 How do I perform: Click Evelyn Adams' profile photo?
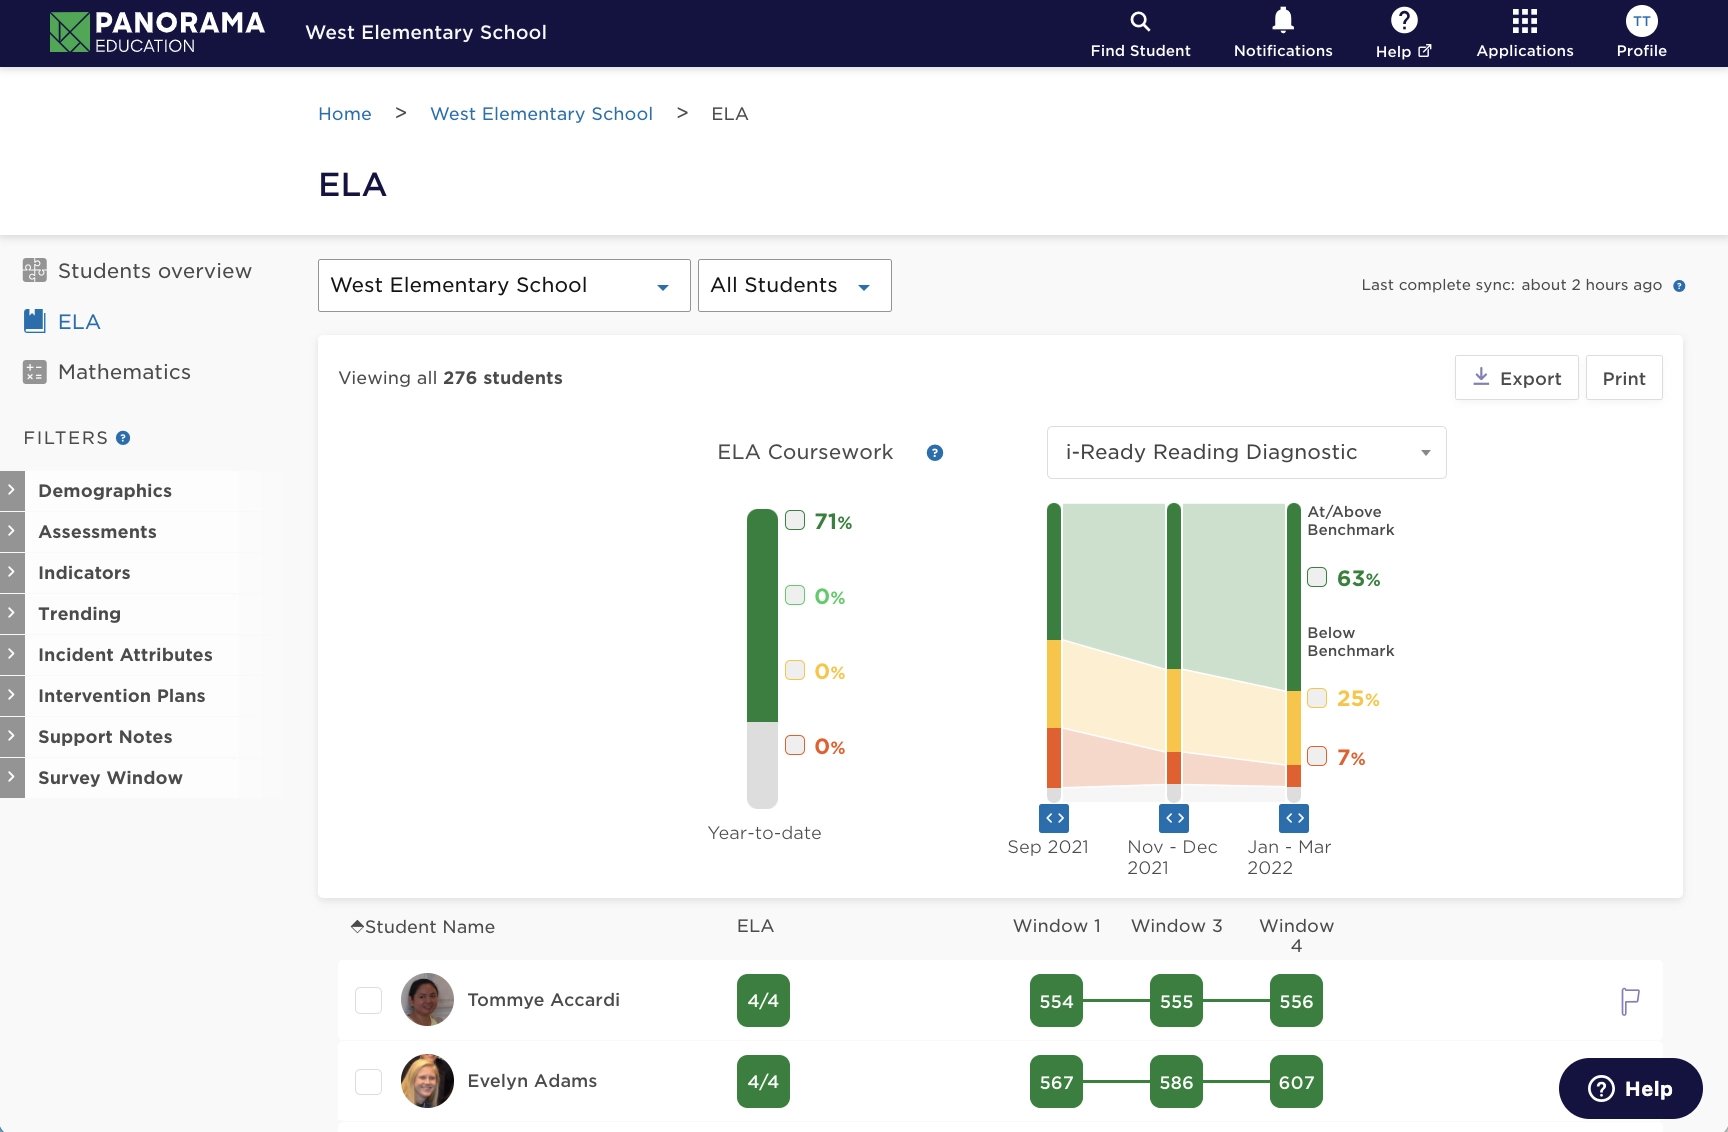point(427,1081)
